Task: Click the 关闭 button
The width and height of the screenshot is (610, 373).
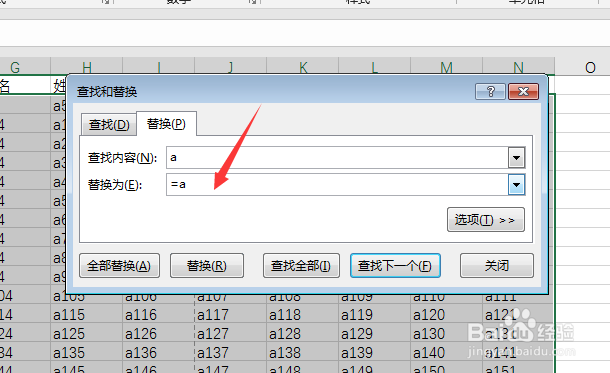Action: tap(497, 266)
